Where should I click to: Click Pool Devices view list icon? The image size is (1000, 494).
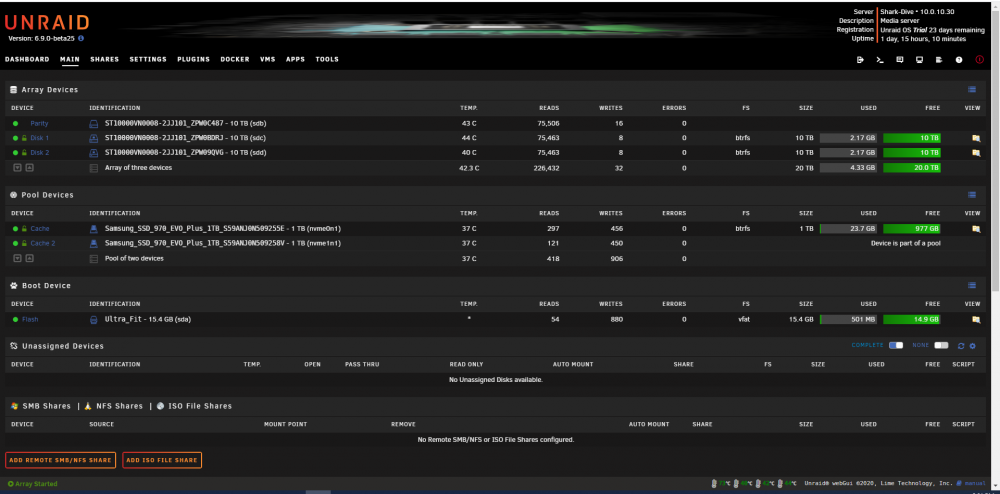972,195
